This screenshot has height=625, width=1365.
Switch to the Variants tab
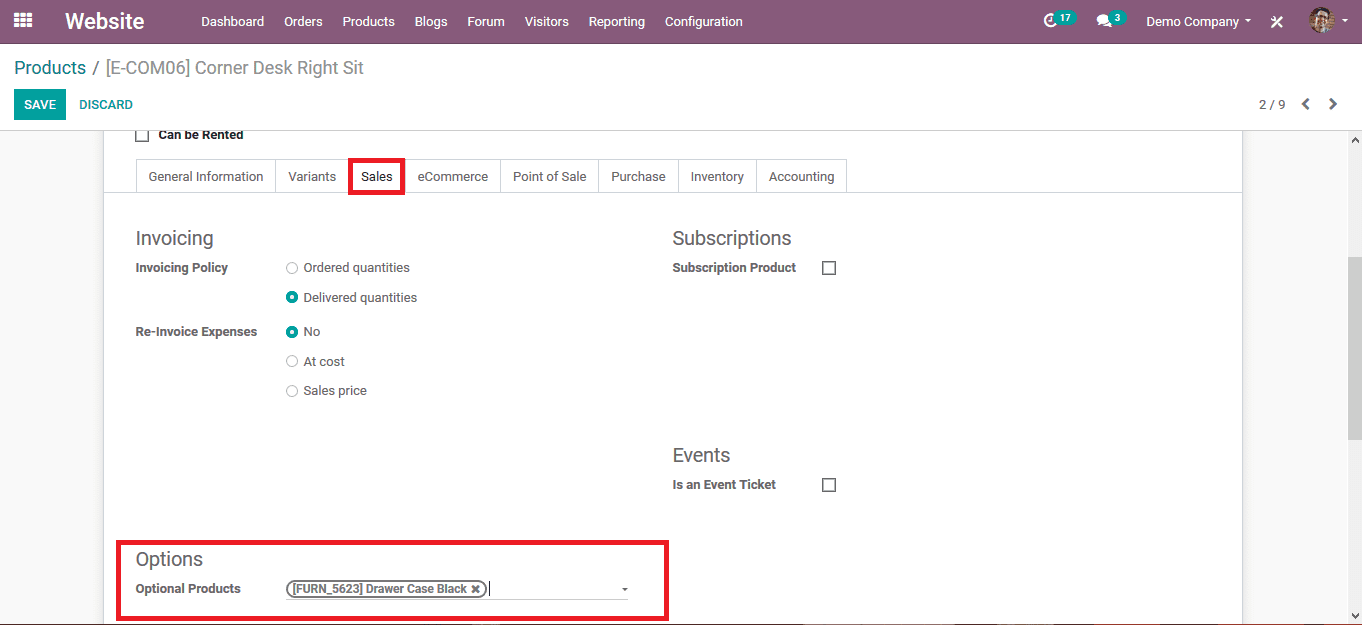[x=312, y=176]
